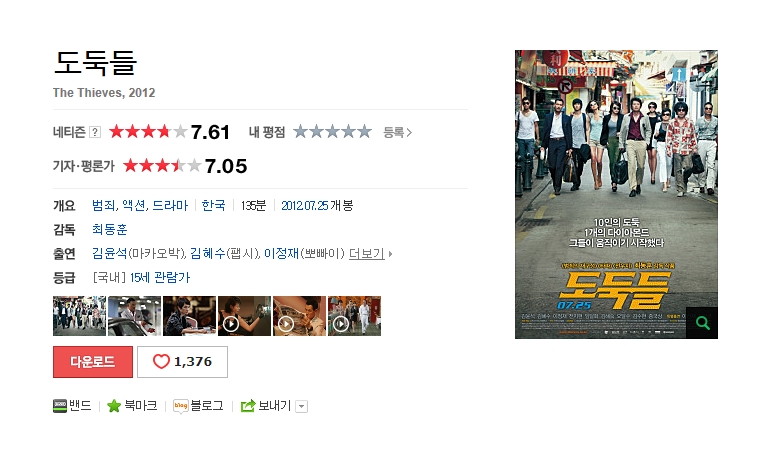Screen dimensions: 762x467
Task: Play the sixth thumbnail's video clip
Action: tap(341, 324)
